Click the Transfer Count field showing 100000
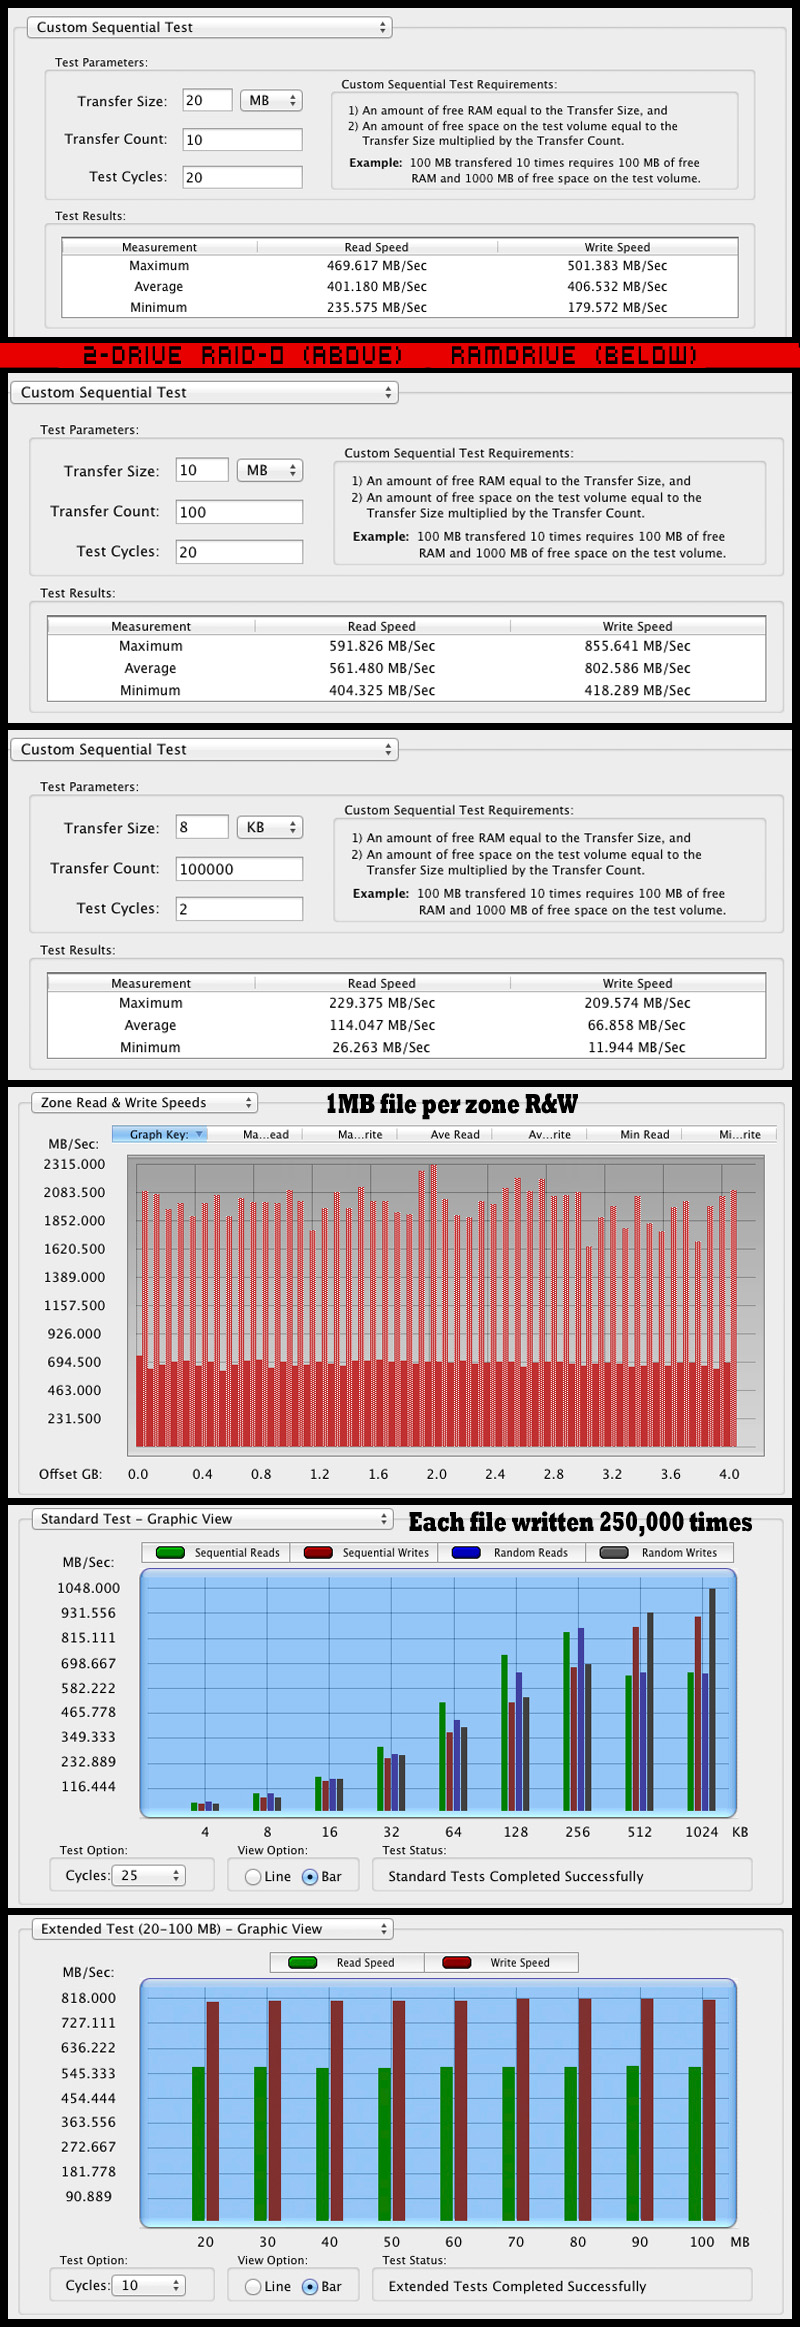This screenshot has height=2327, width=800. pos(239,869)
